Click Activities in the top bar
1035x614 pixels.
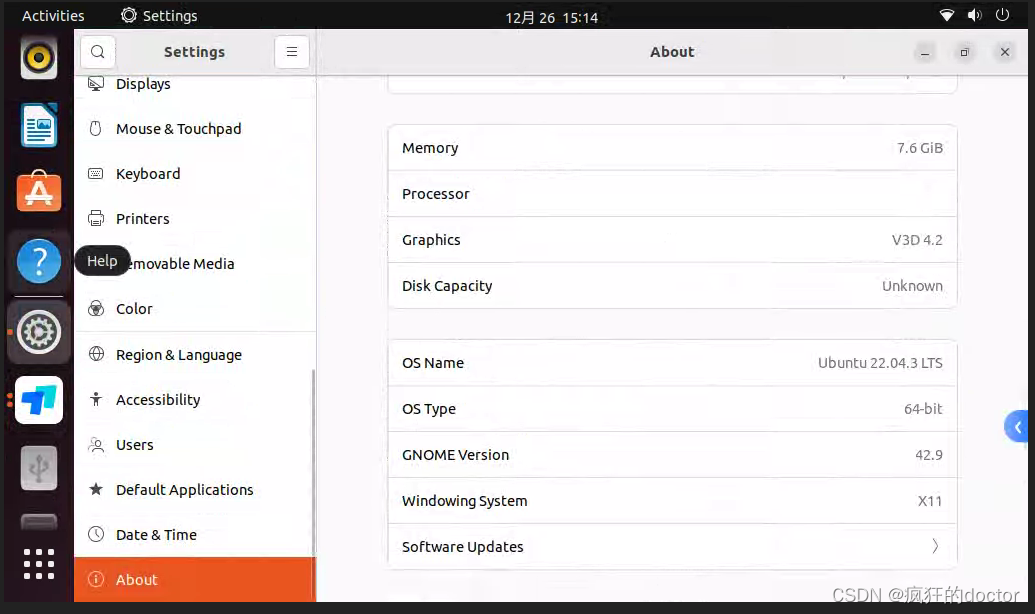click(x=52, y=15)
